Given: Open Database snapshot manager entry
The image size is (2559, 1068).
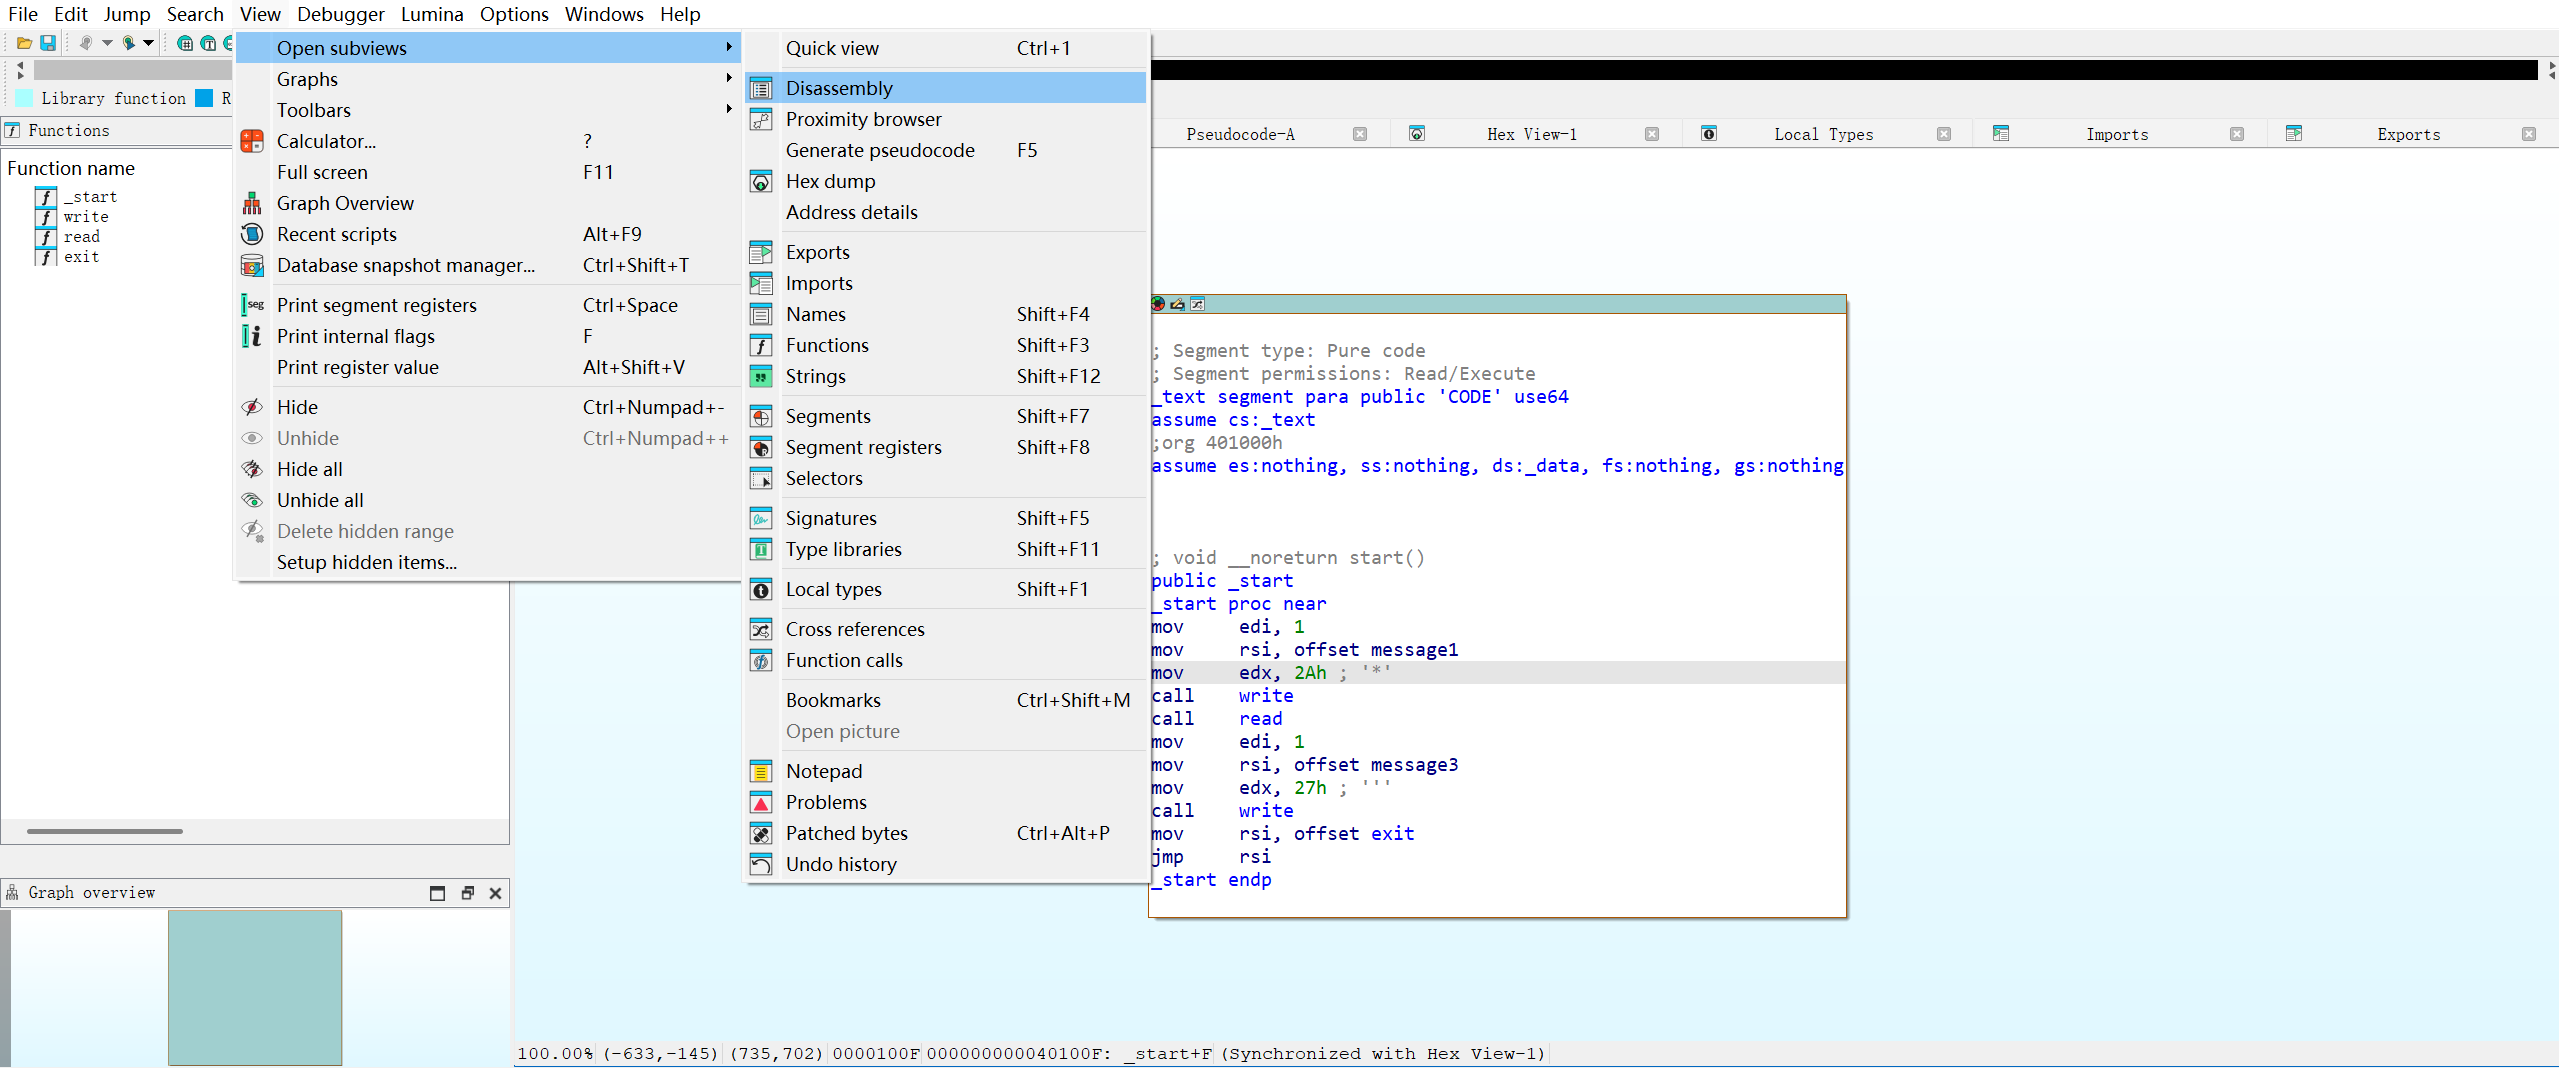Looking at the screenshot, I should 488,265.
